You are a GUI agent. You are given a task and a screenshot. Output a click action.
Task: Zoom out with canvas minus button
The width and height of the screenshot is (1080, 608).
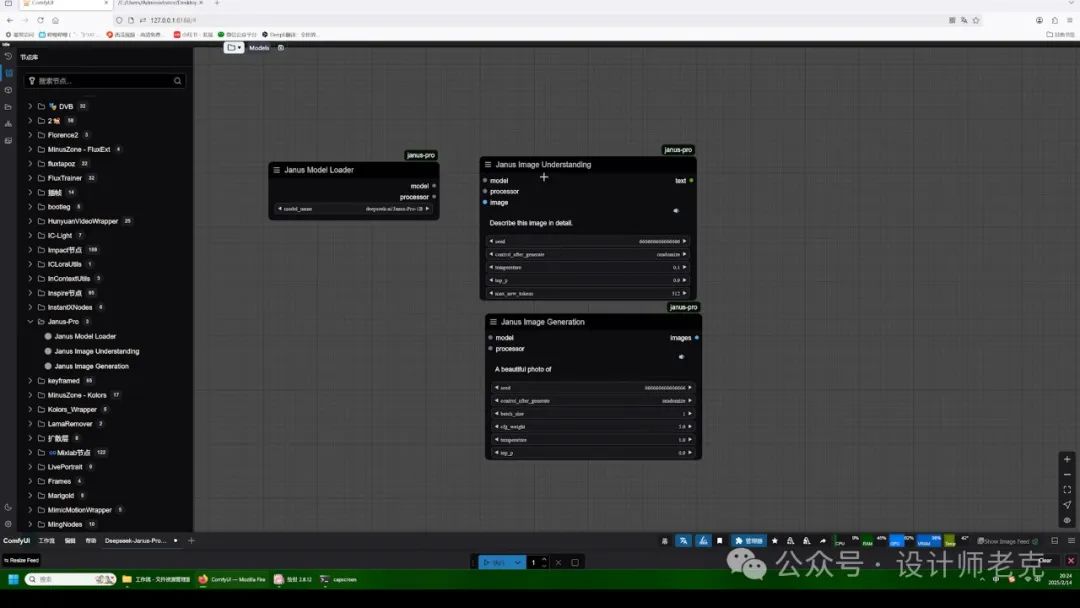tap(1067, 474)
